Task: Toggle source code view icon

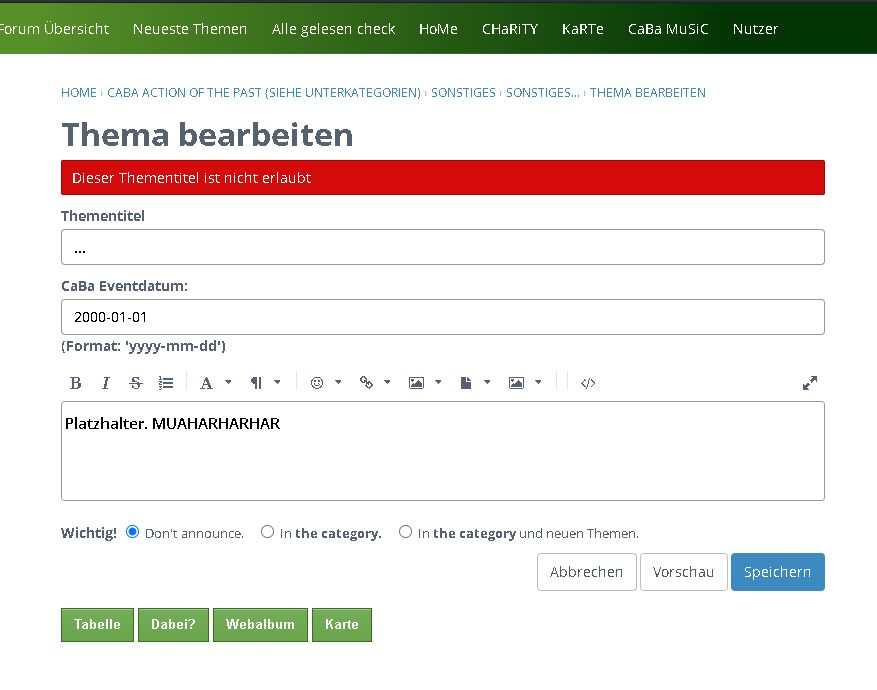Action: pyautogui.click(x=588, y=383)
